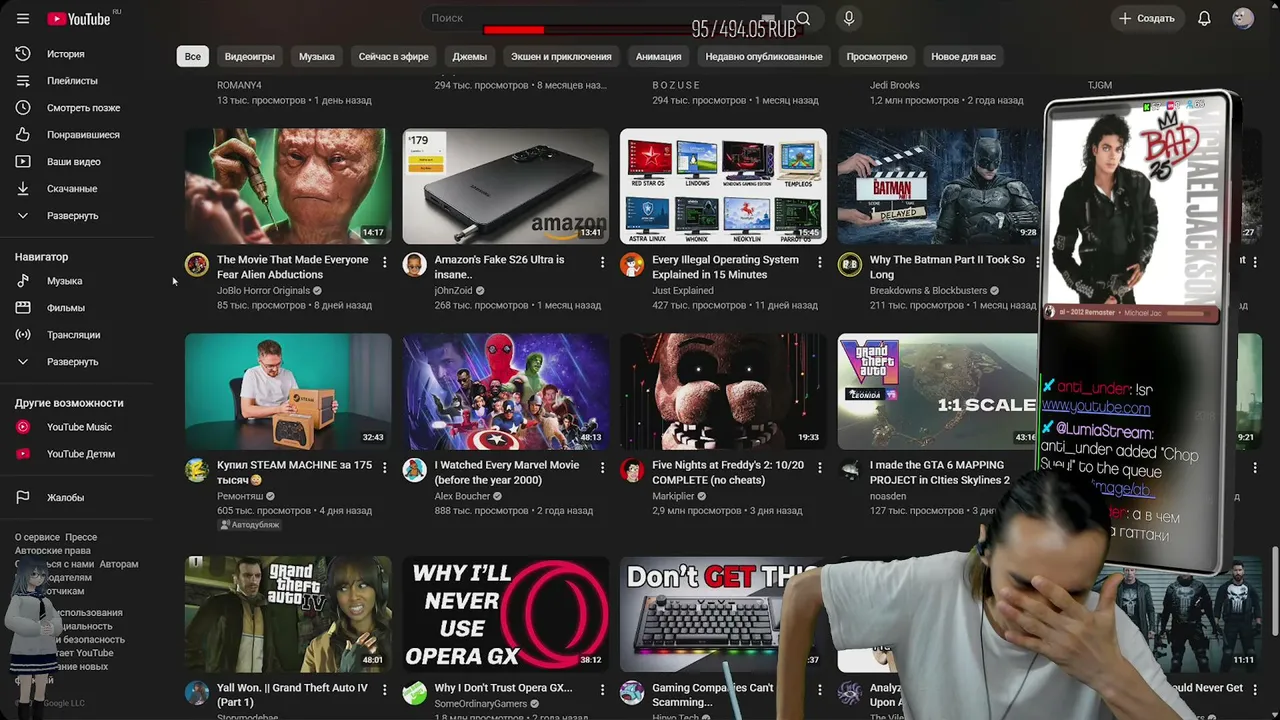1280x720 pixels.
Task: Open the hamburger guide menu
Action: pyautogui.click(x=23, y=19)
